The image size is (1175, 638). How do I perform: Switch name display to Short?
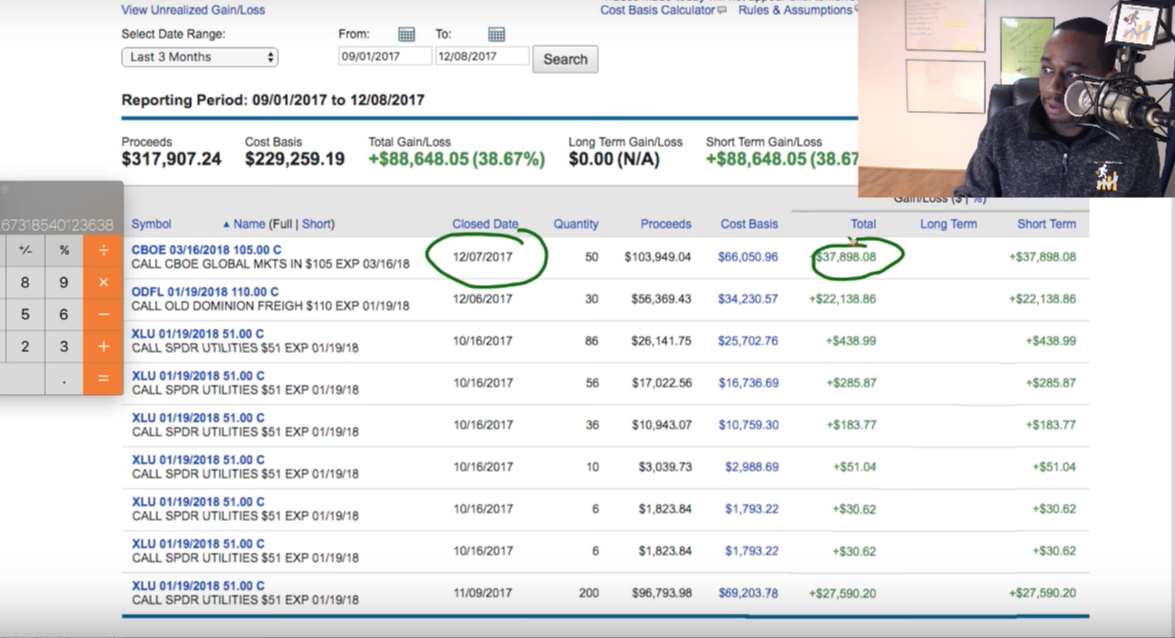point(315,224)
